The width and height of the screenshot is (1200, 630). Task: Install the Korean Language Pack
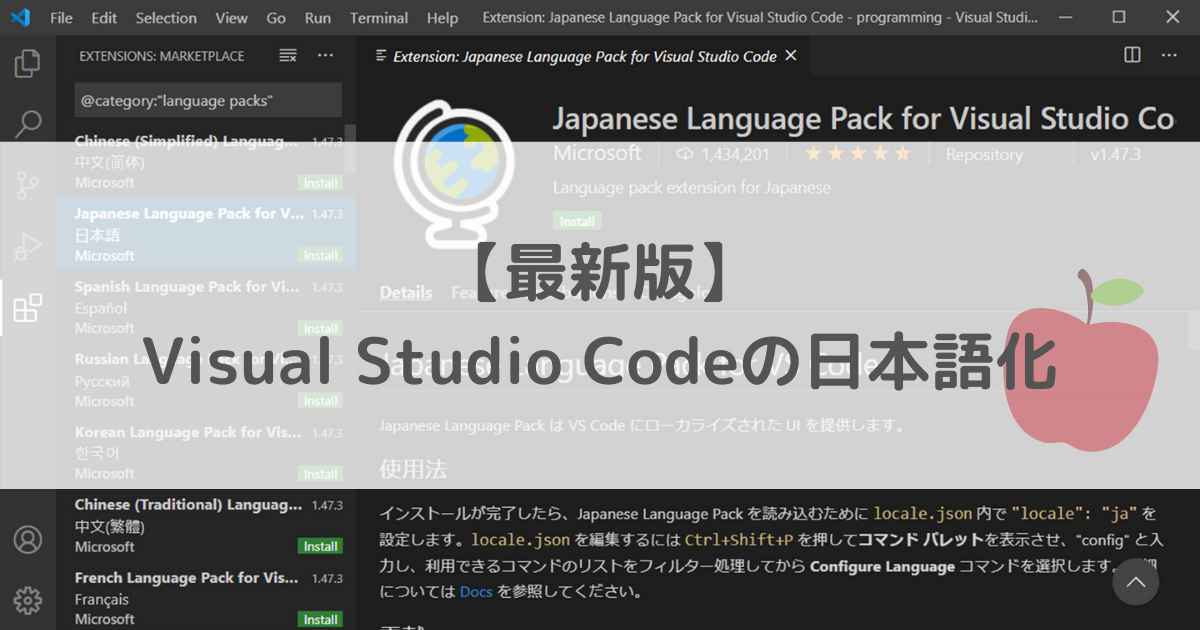[320, 473]
